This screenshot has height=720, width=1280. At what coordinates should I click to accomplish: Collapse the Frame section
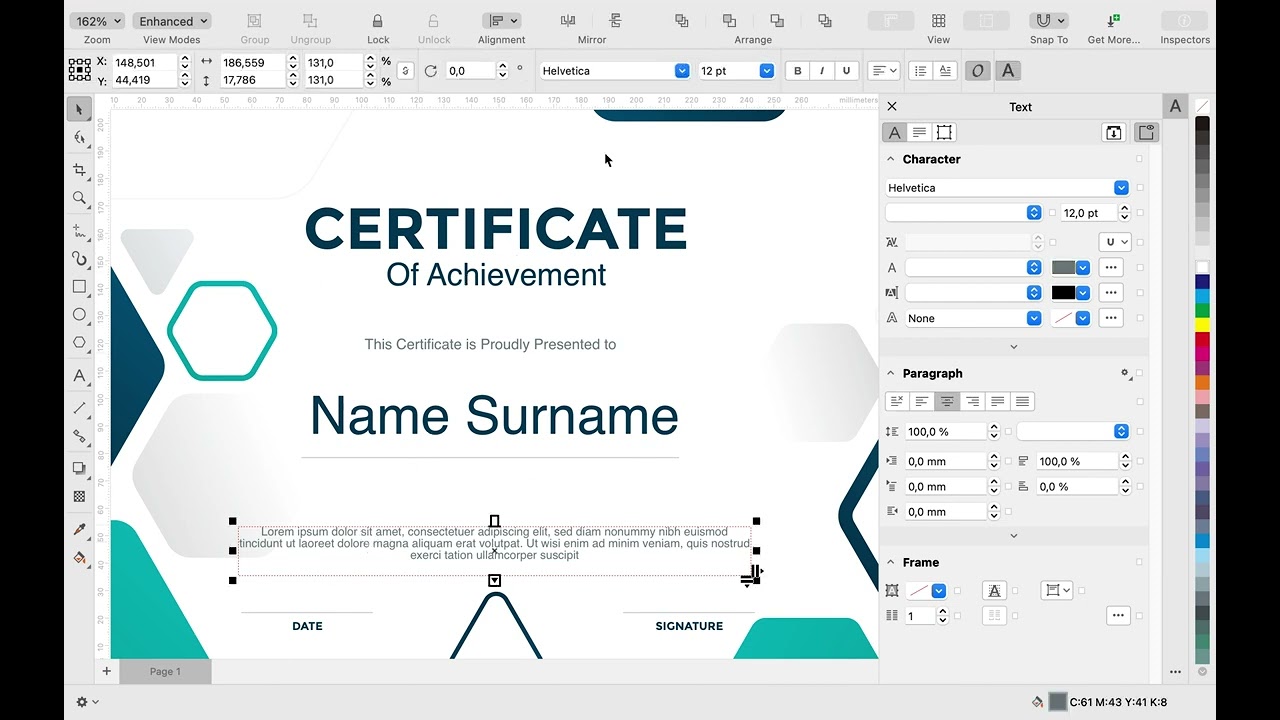(891, 562)
